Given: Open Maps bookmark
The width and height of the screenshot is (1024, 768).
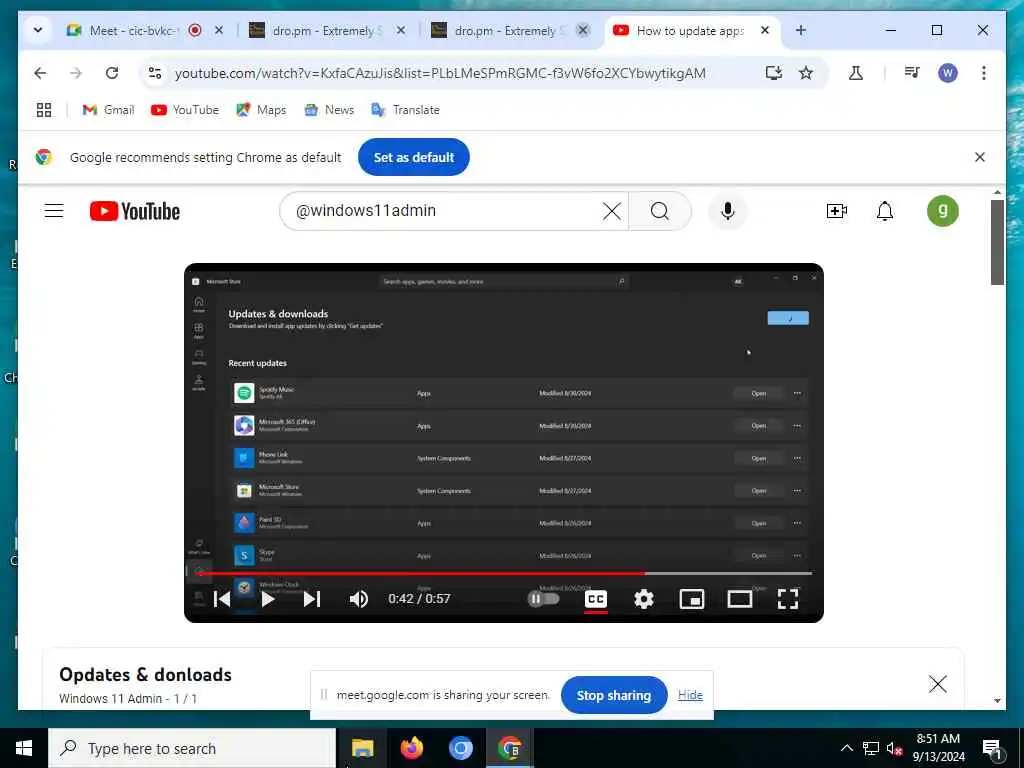Looking at the screenshot, I should coord(261,110).
